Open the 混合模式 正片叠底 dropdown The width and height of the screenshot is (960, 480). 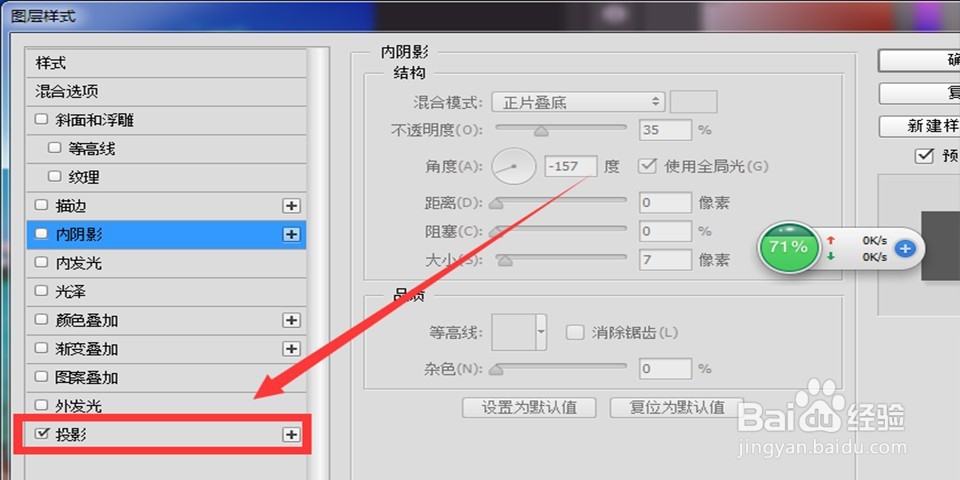point(578,102)
